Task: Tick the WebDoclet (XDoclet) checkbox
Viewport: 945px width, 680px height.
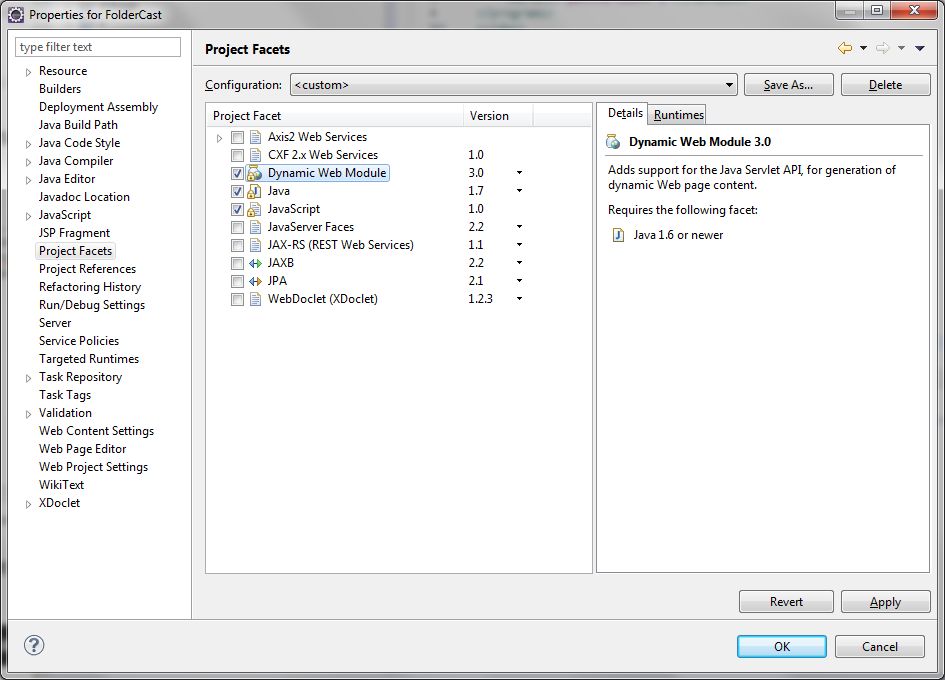Action: [237, 300]
